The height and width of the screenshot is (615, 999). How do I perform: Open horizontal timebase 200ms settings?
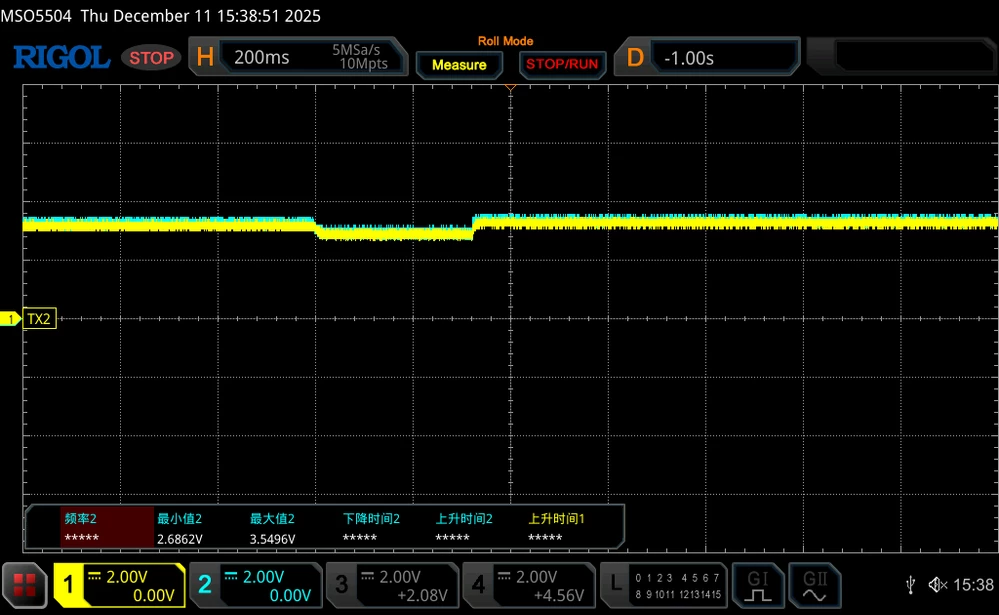point(300,57)
